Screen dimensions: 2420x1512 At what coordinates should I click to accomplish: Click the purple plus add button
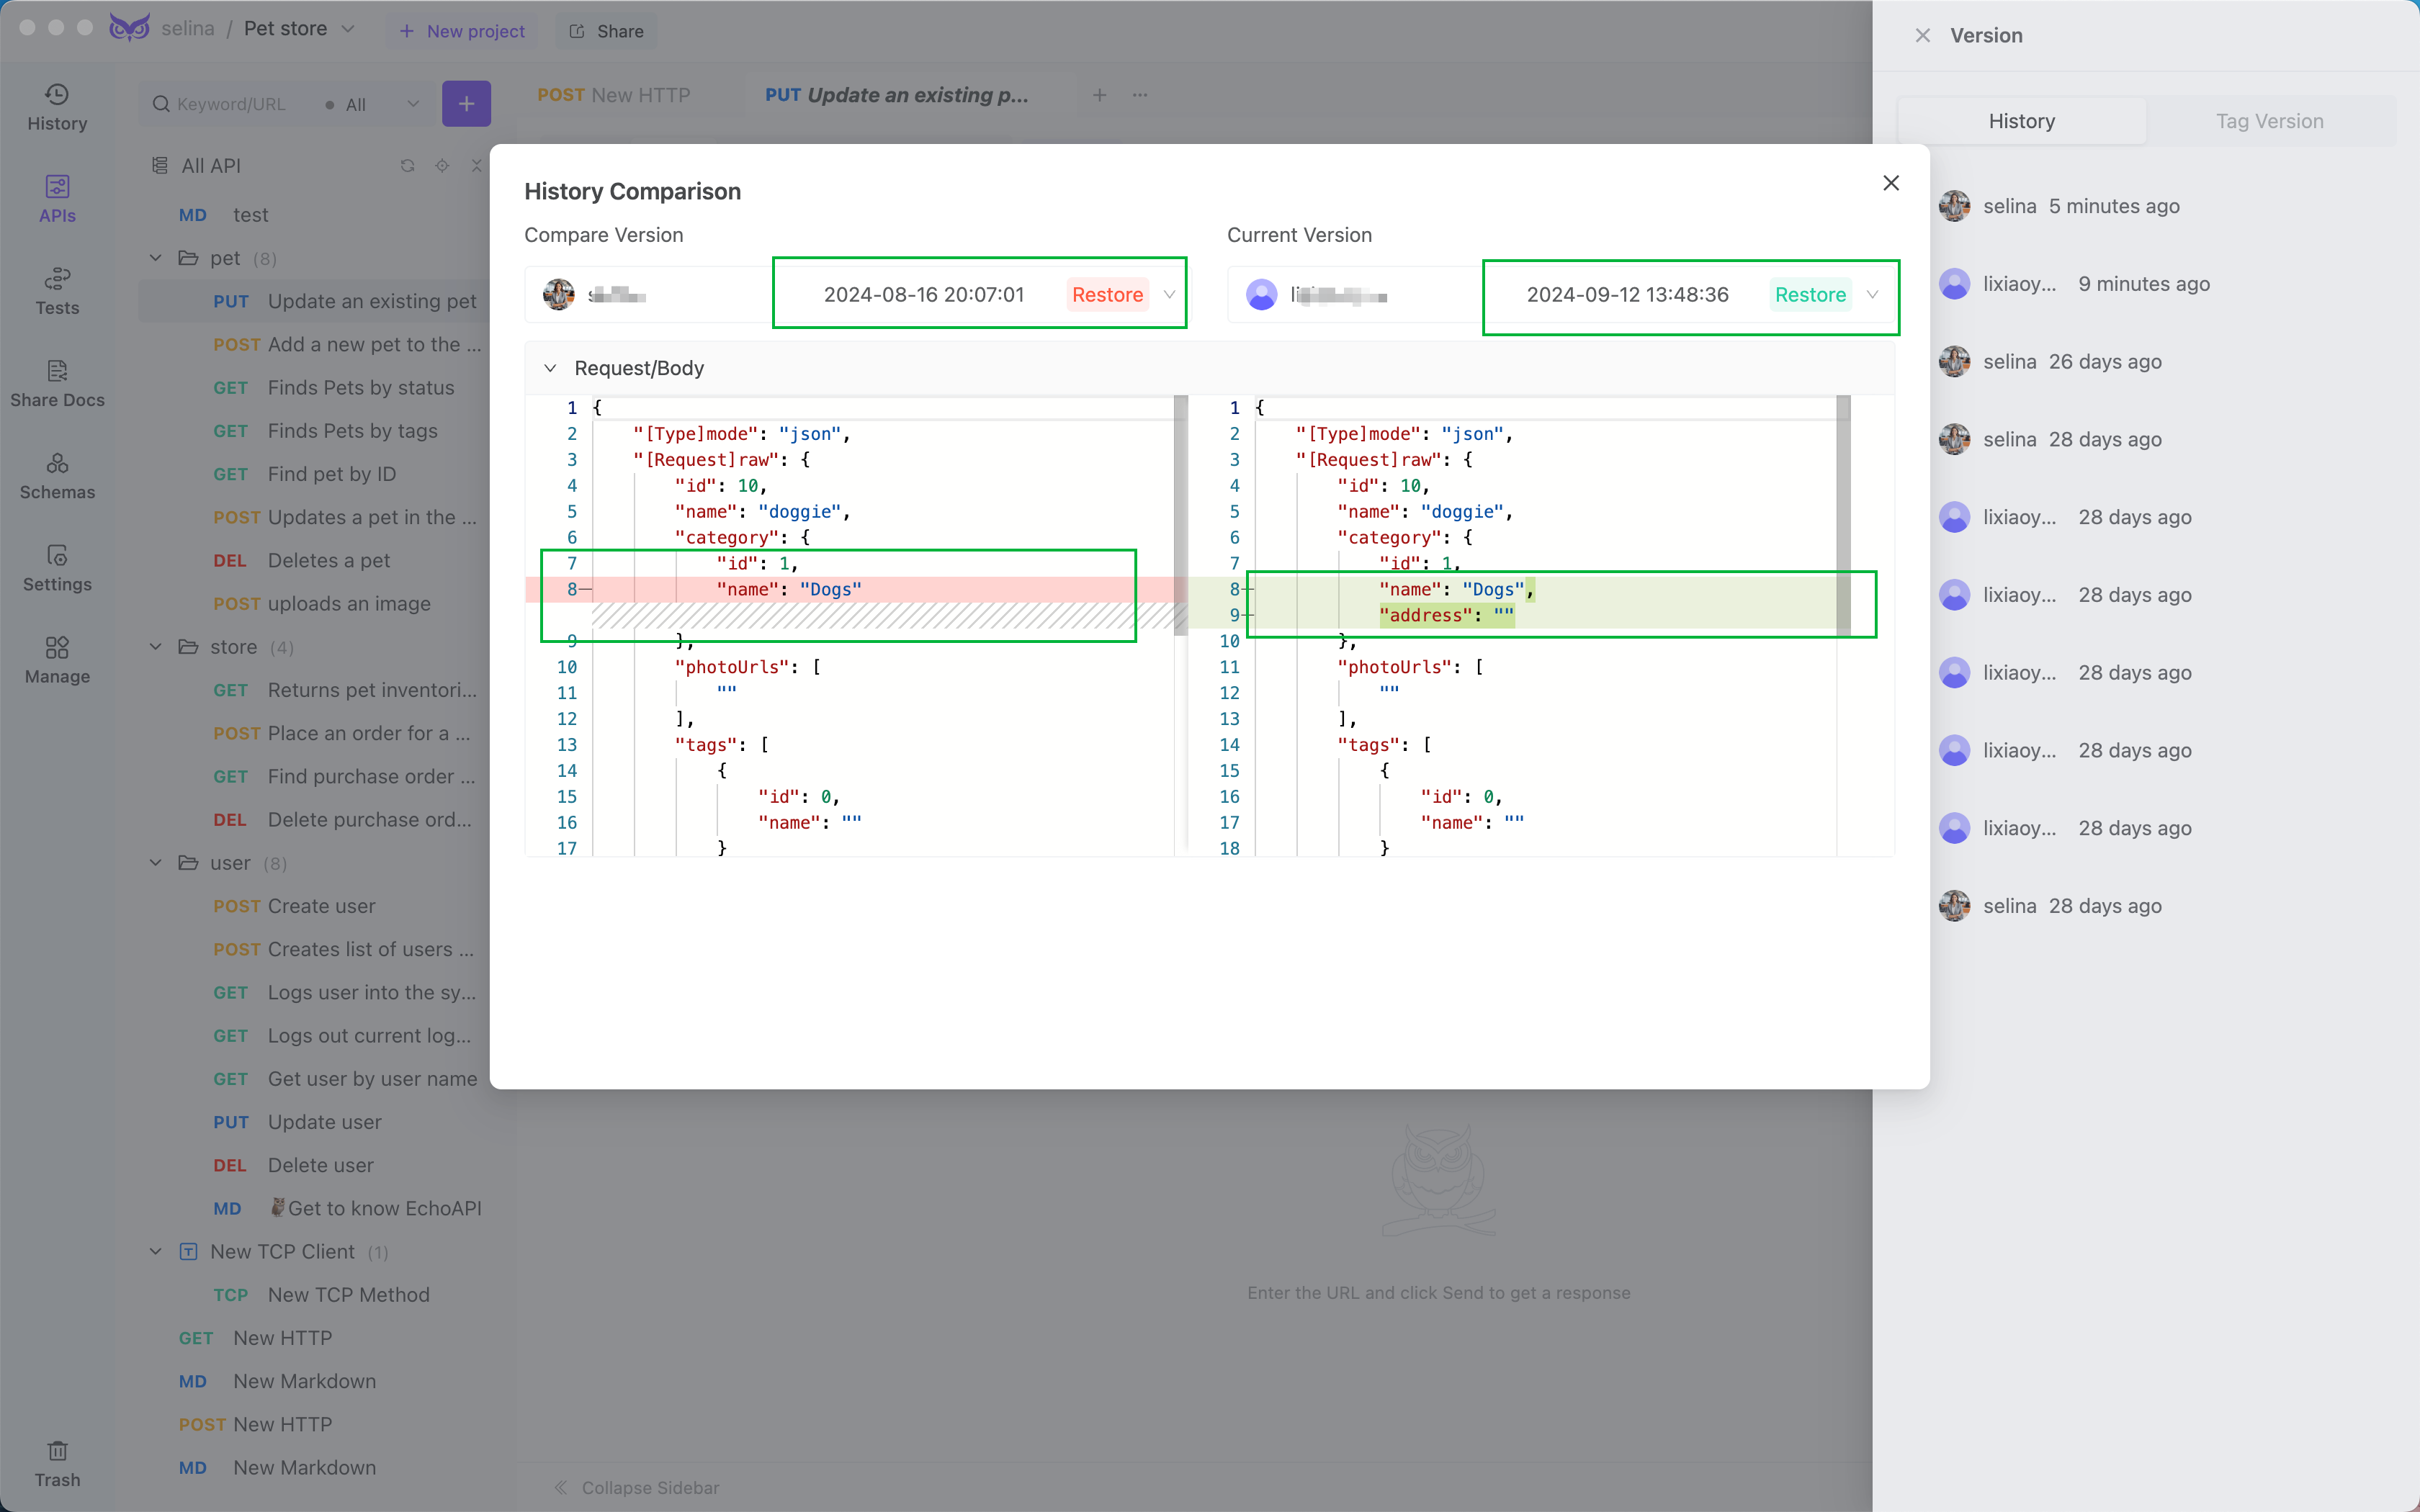466,103
